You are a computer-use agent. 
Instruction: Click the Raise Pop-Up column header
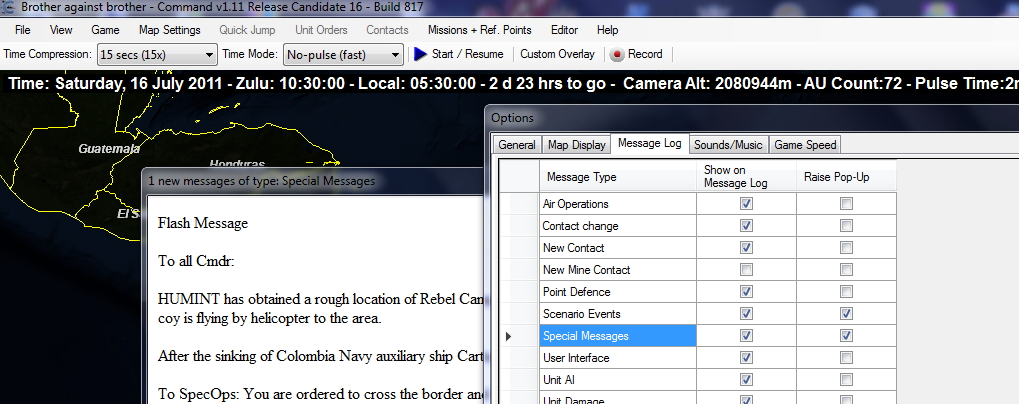point(846,177)
